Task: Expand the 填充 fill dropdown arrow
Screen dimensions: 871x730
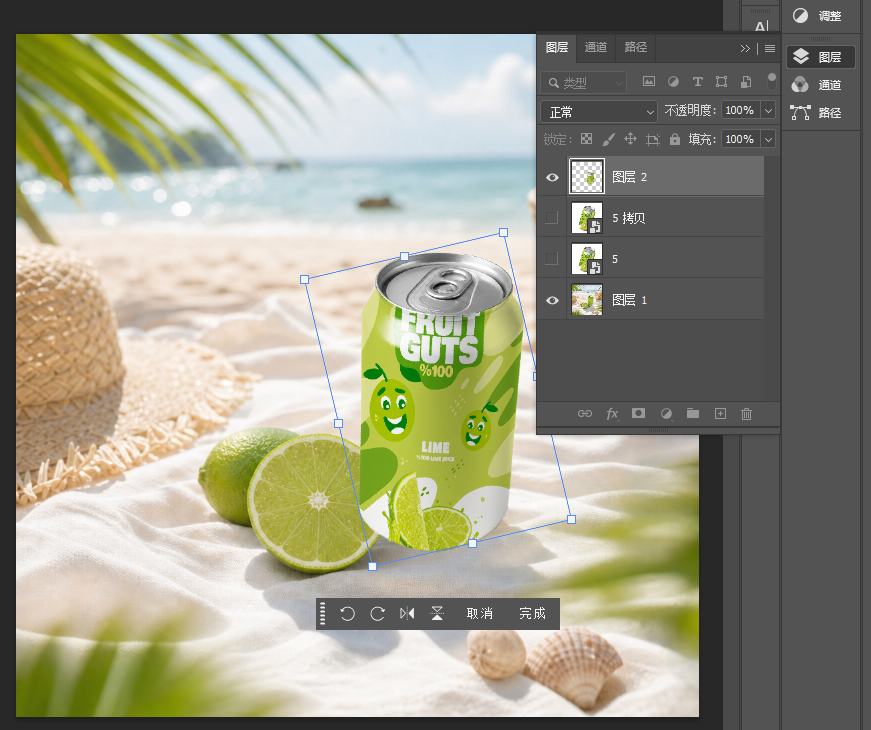Action: coord(768,139)
